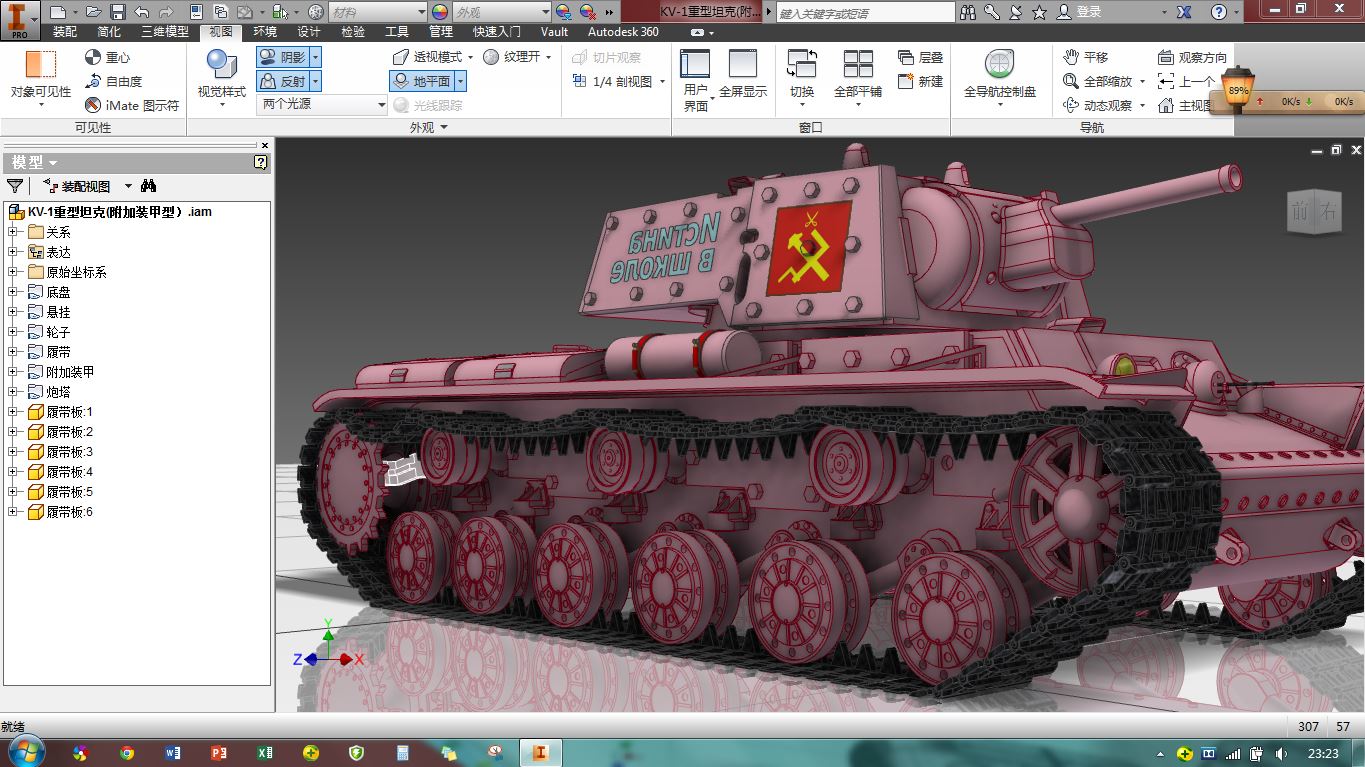Switch to the 设计 ribbon tab
This screenshot has width=1365, height=767.
(309, 32)
